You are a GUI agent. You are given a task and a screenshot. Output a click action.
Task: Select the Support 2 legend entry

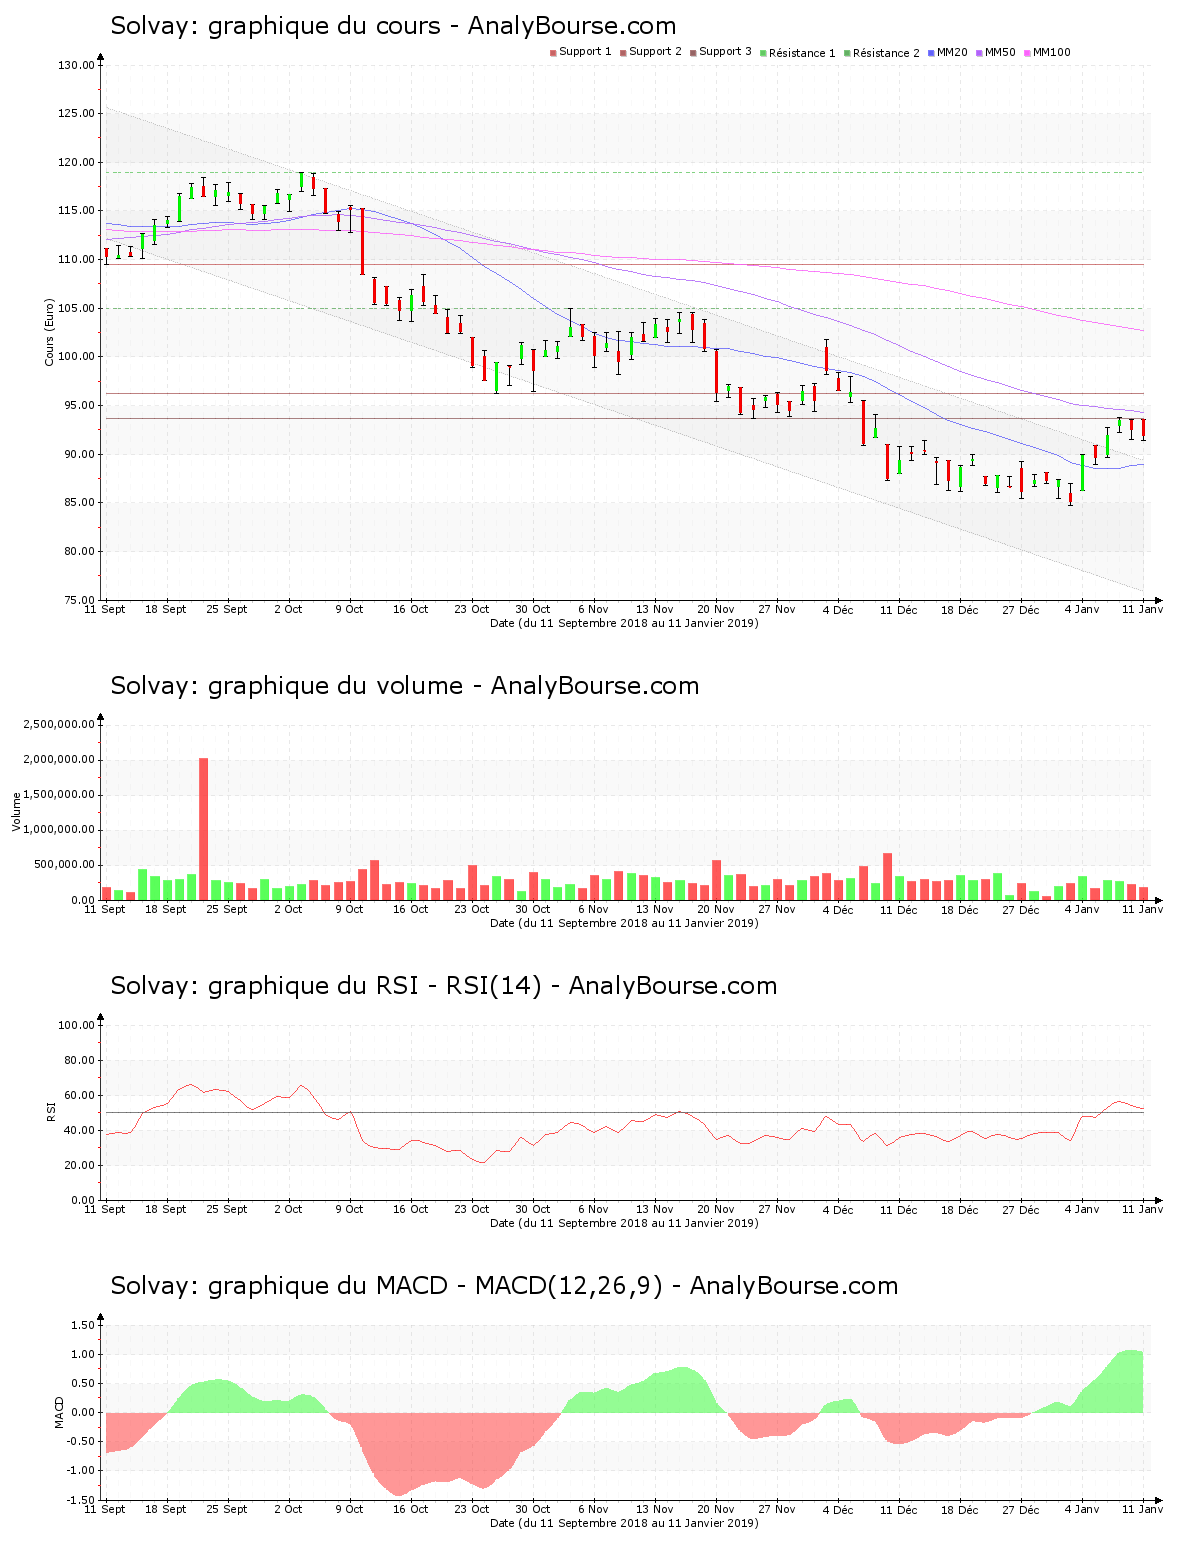[651, 52]
